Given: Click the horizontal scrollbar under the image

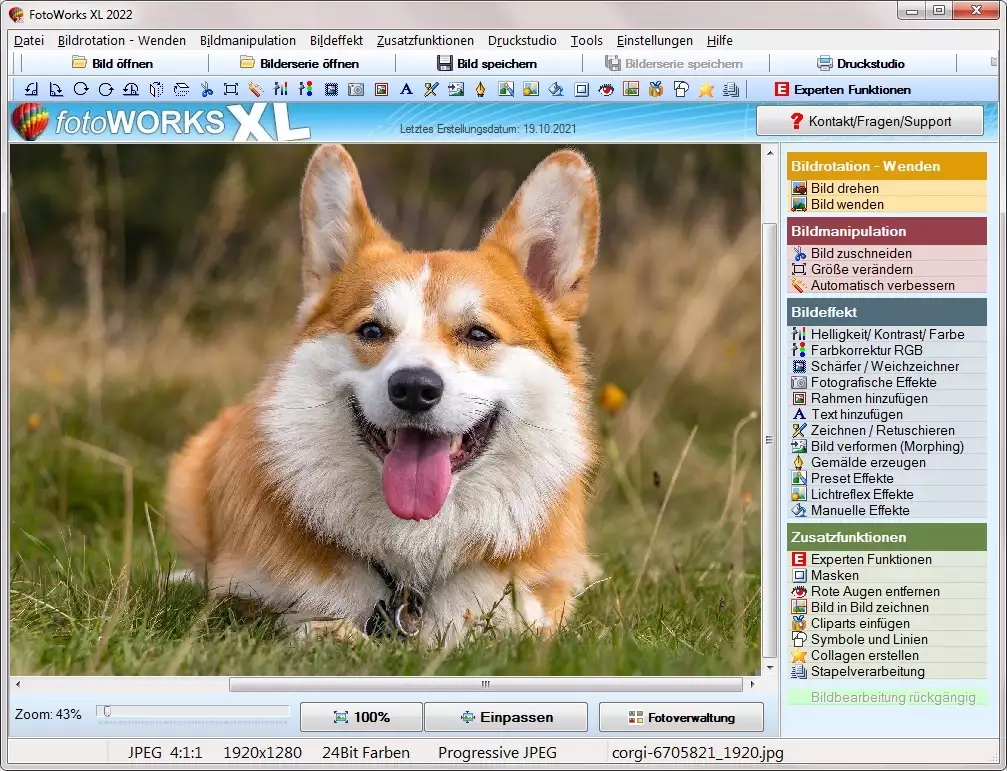Looking at the screenshot, I should pos(485,685).
